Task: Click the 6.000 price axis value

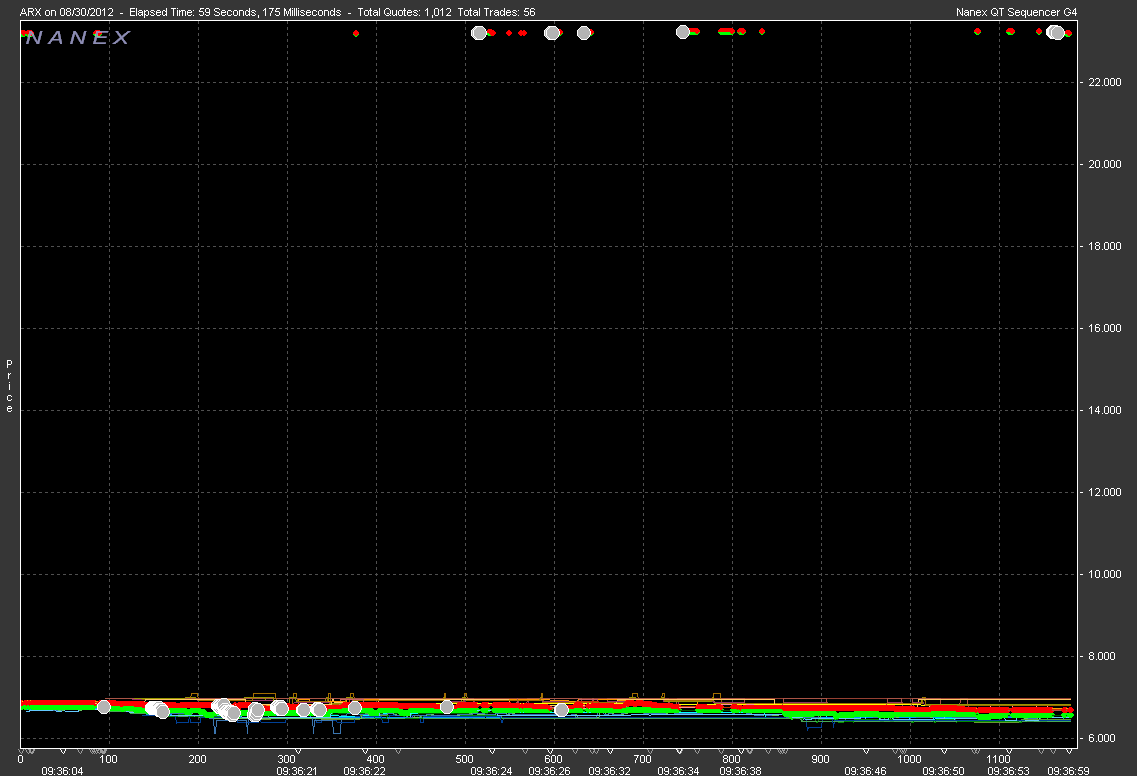Action: (x=1101, y=738)
